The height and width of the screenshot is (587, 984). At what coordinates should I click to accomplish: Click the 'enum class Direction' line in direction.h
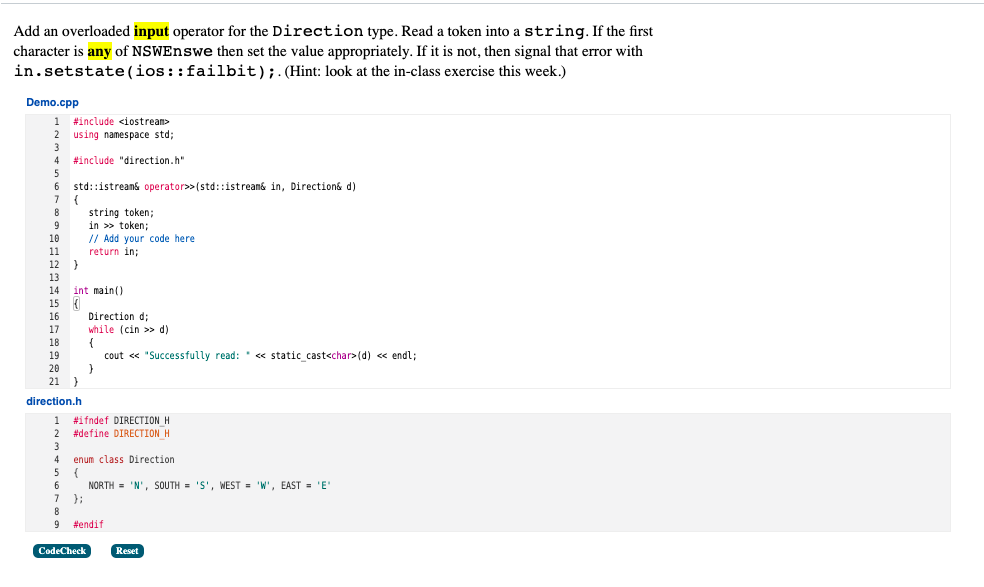pos(123,459)
